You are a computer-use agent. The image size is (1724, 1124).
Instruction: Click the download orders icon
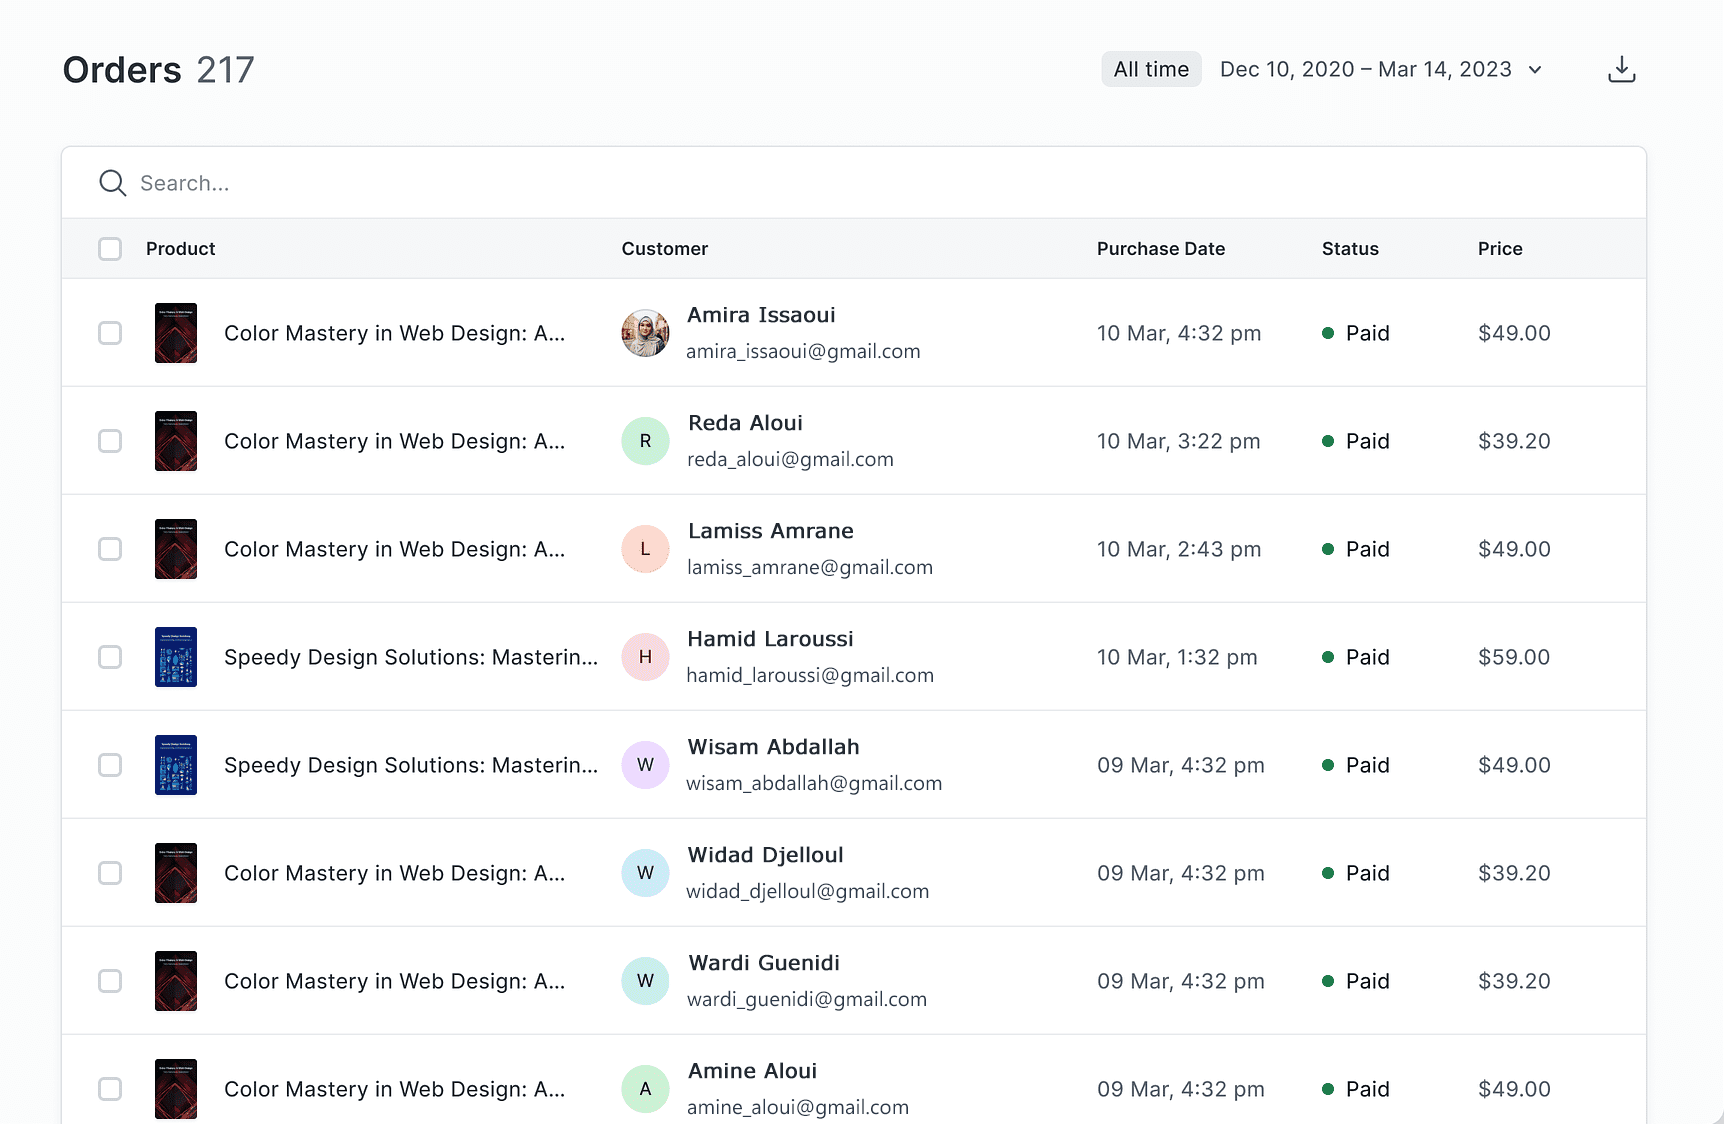click(1621, 69)
